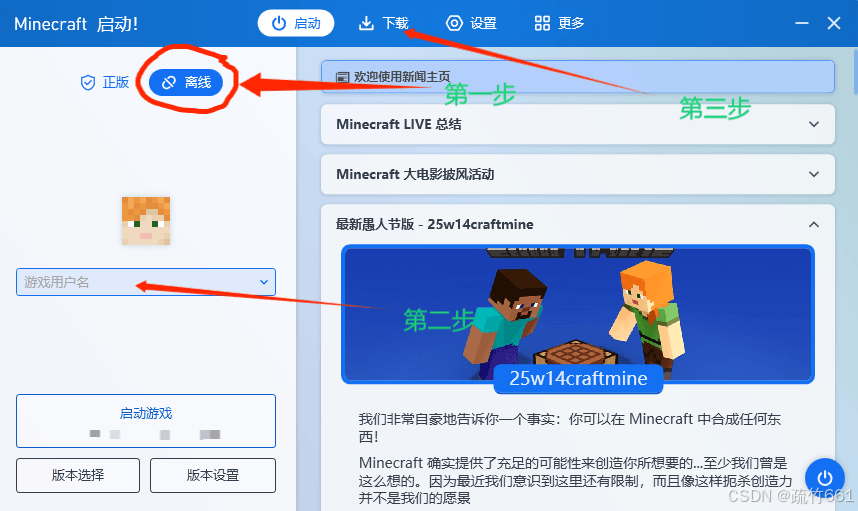Open the username dropdown arrow
Viewport: 858px width, 511px height.
(x=264, y=282)
